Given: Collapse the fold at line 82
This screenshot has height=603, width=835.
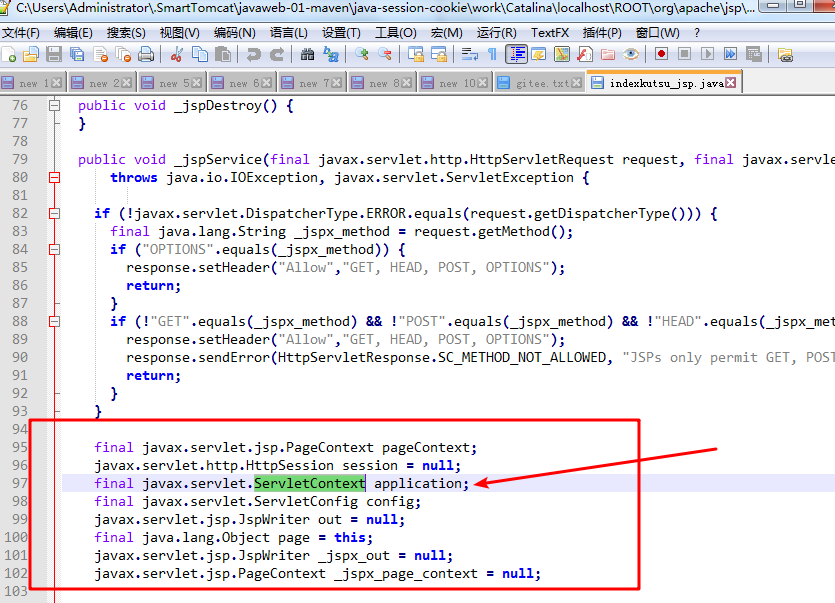Looking at the screenshot, I should (x=54, y=214).
